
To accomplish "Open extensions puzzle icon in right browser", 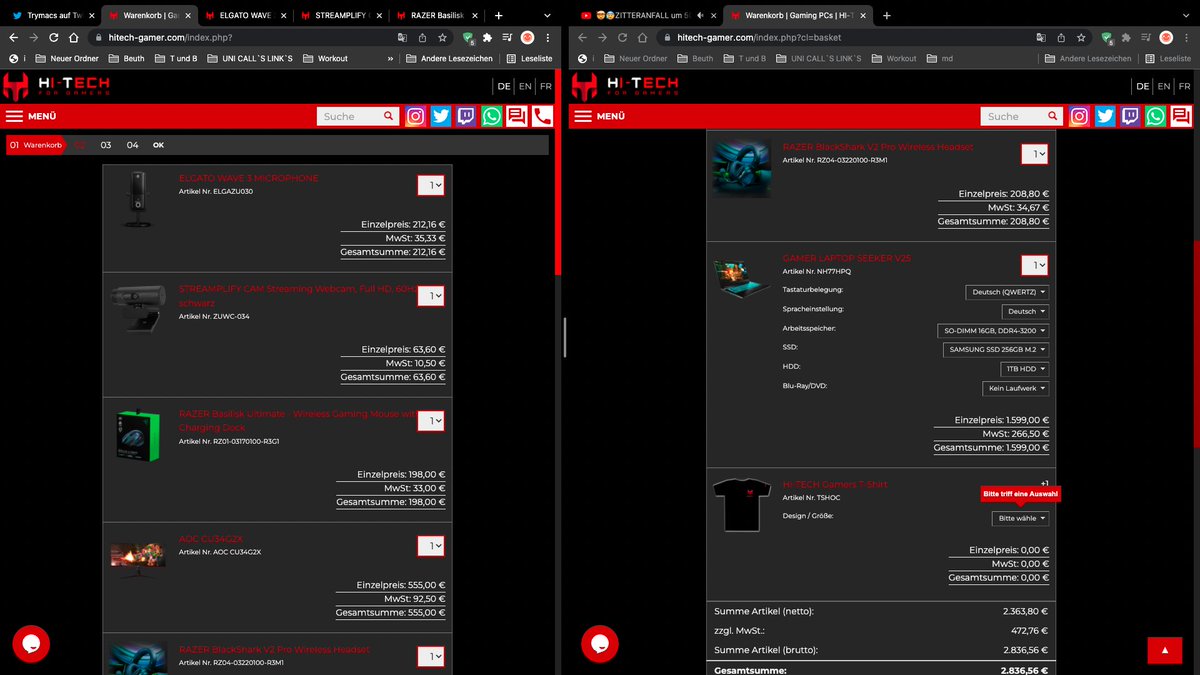I will pos(1127,37).
